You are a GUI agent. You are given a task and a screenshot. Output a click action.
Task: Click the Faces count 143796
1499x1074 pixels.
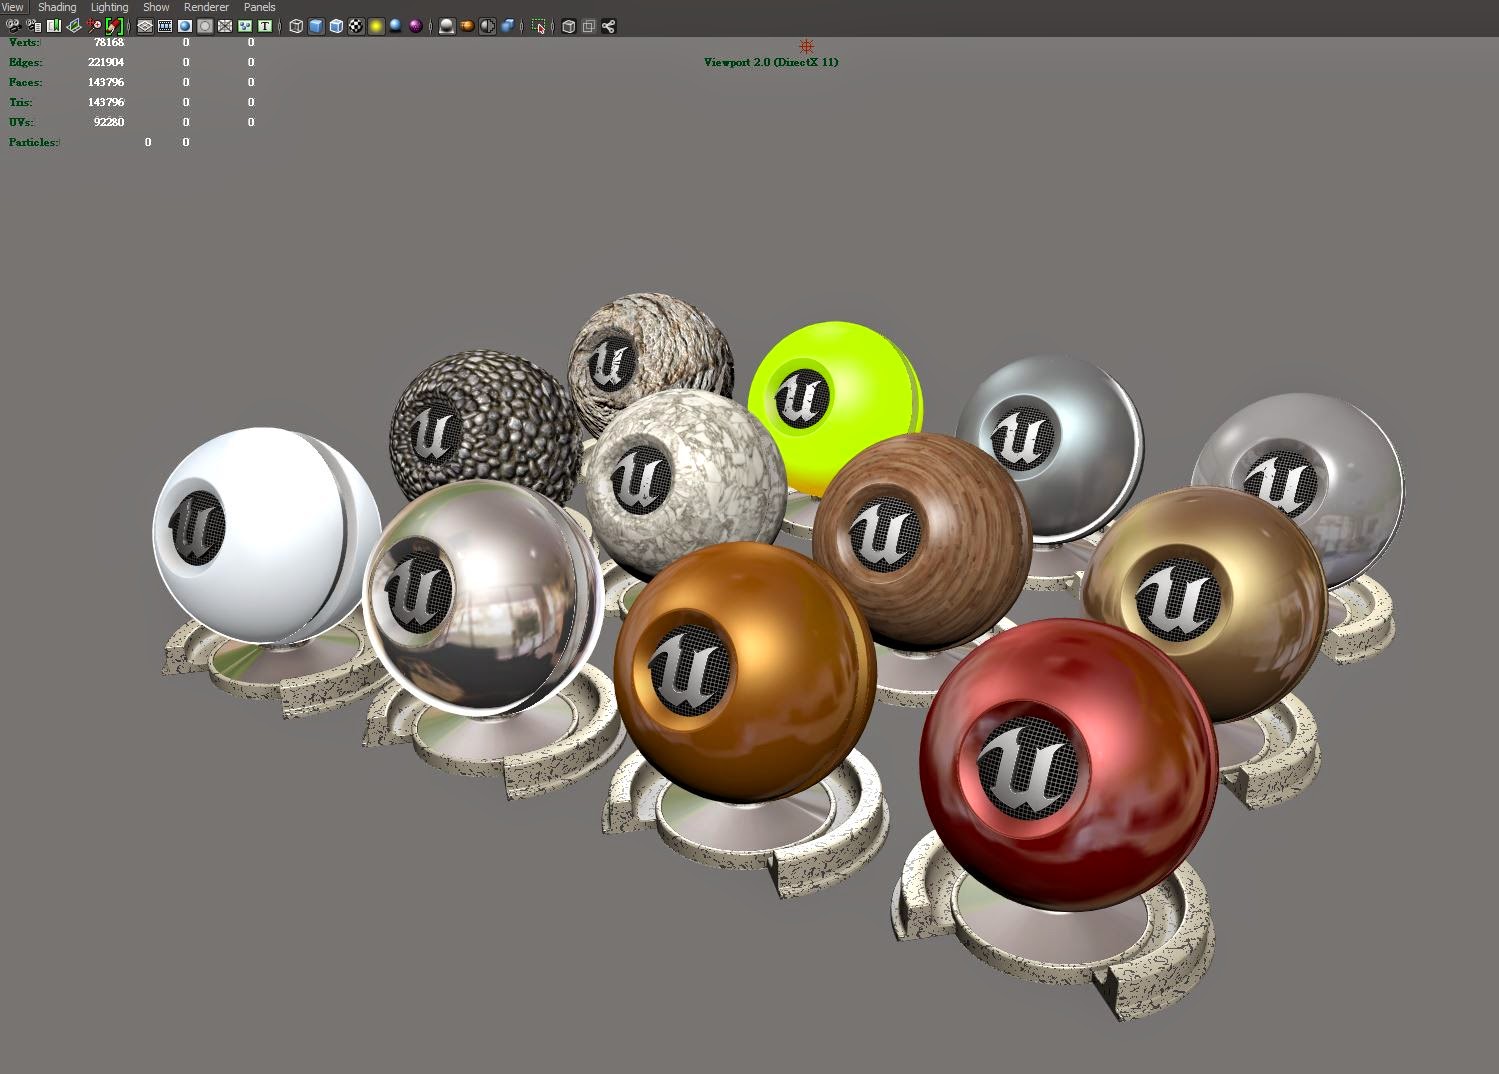click(106, 82)
